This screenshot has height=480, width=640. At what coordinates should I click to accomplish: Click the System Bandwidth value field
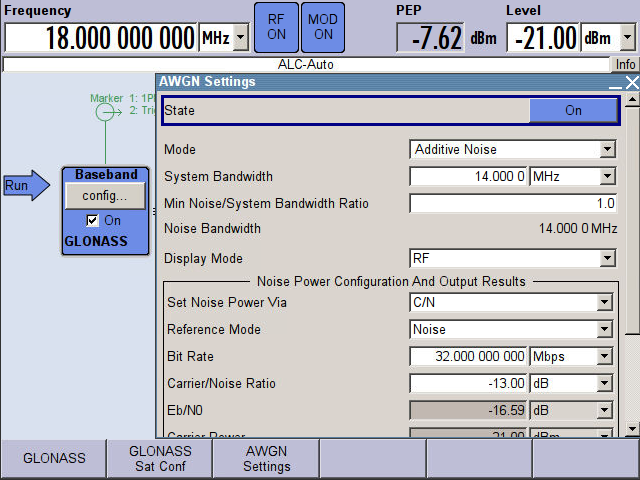[468, 176]
